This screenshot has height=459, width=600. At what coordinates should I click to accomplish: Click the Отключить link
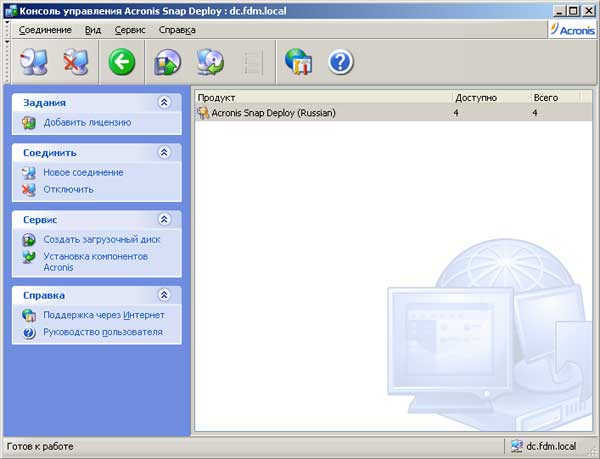pyautogui.click(x=68, y=189)
